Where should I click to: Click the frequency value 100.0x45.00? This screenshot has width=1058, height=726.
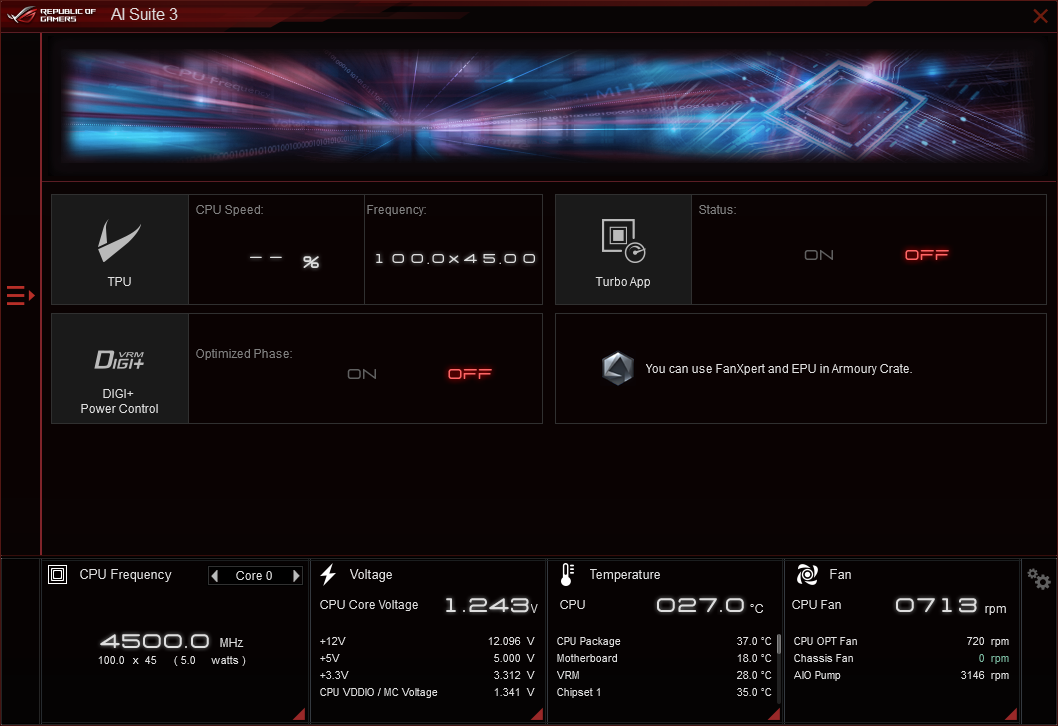[x=455, y=258]
